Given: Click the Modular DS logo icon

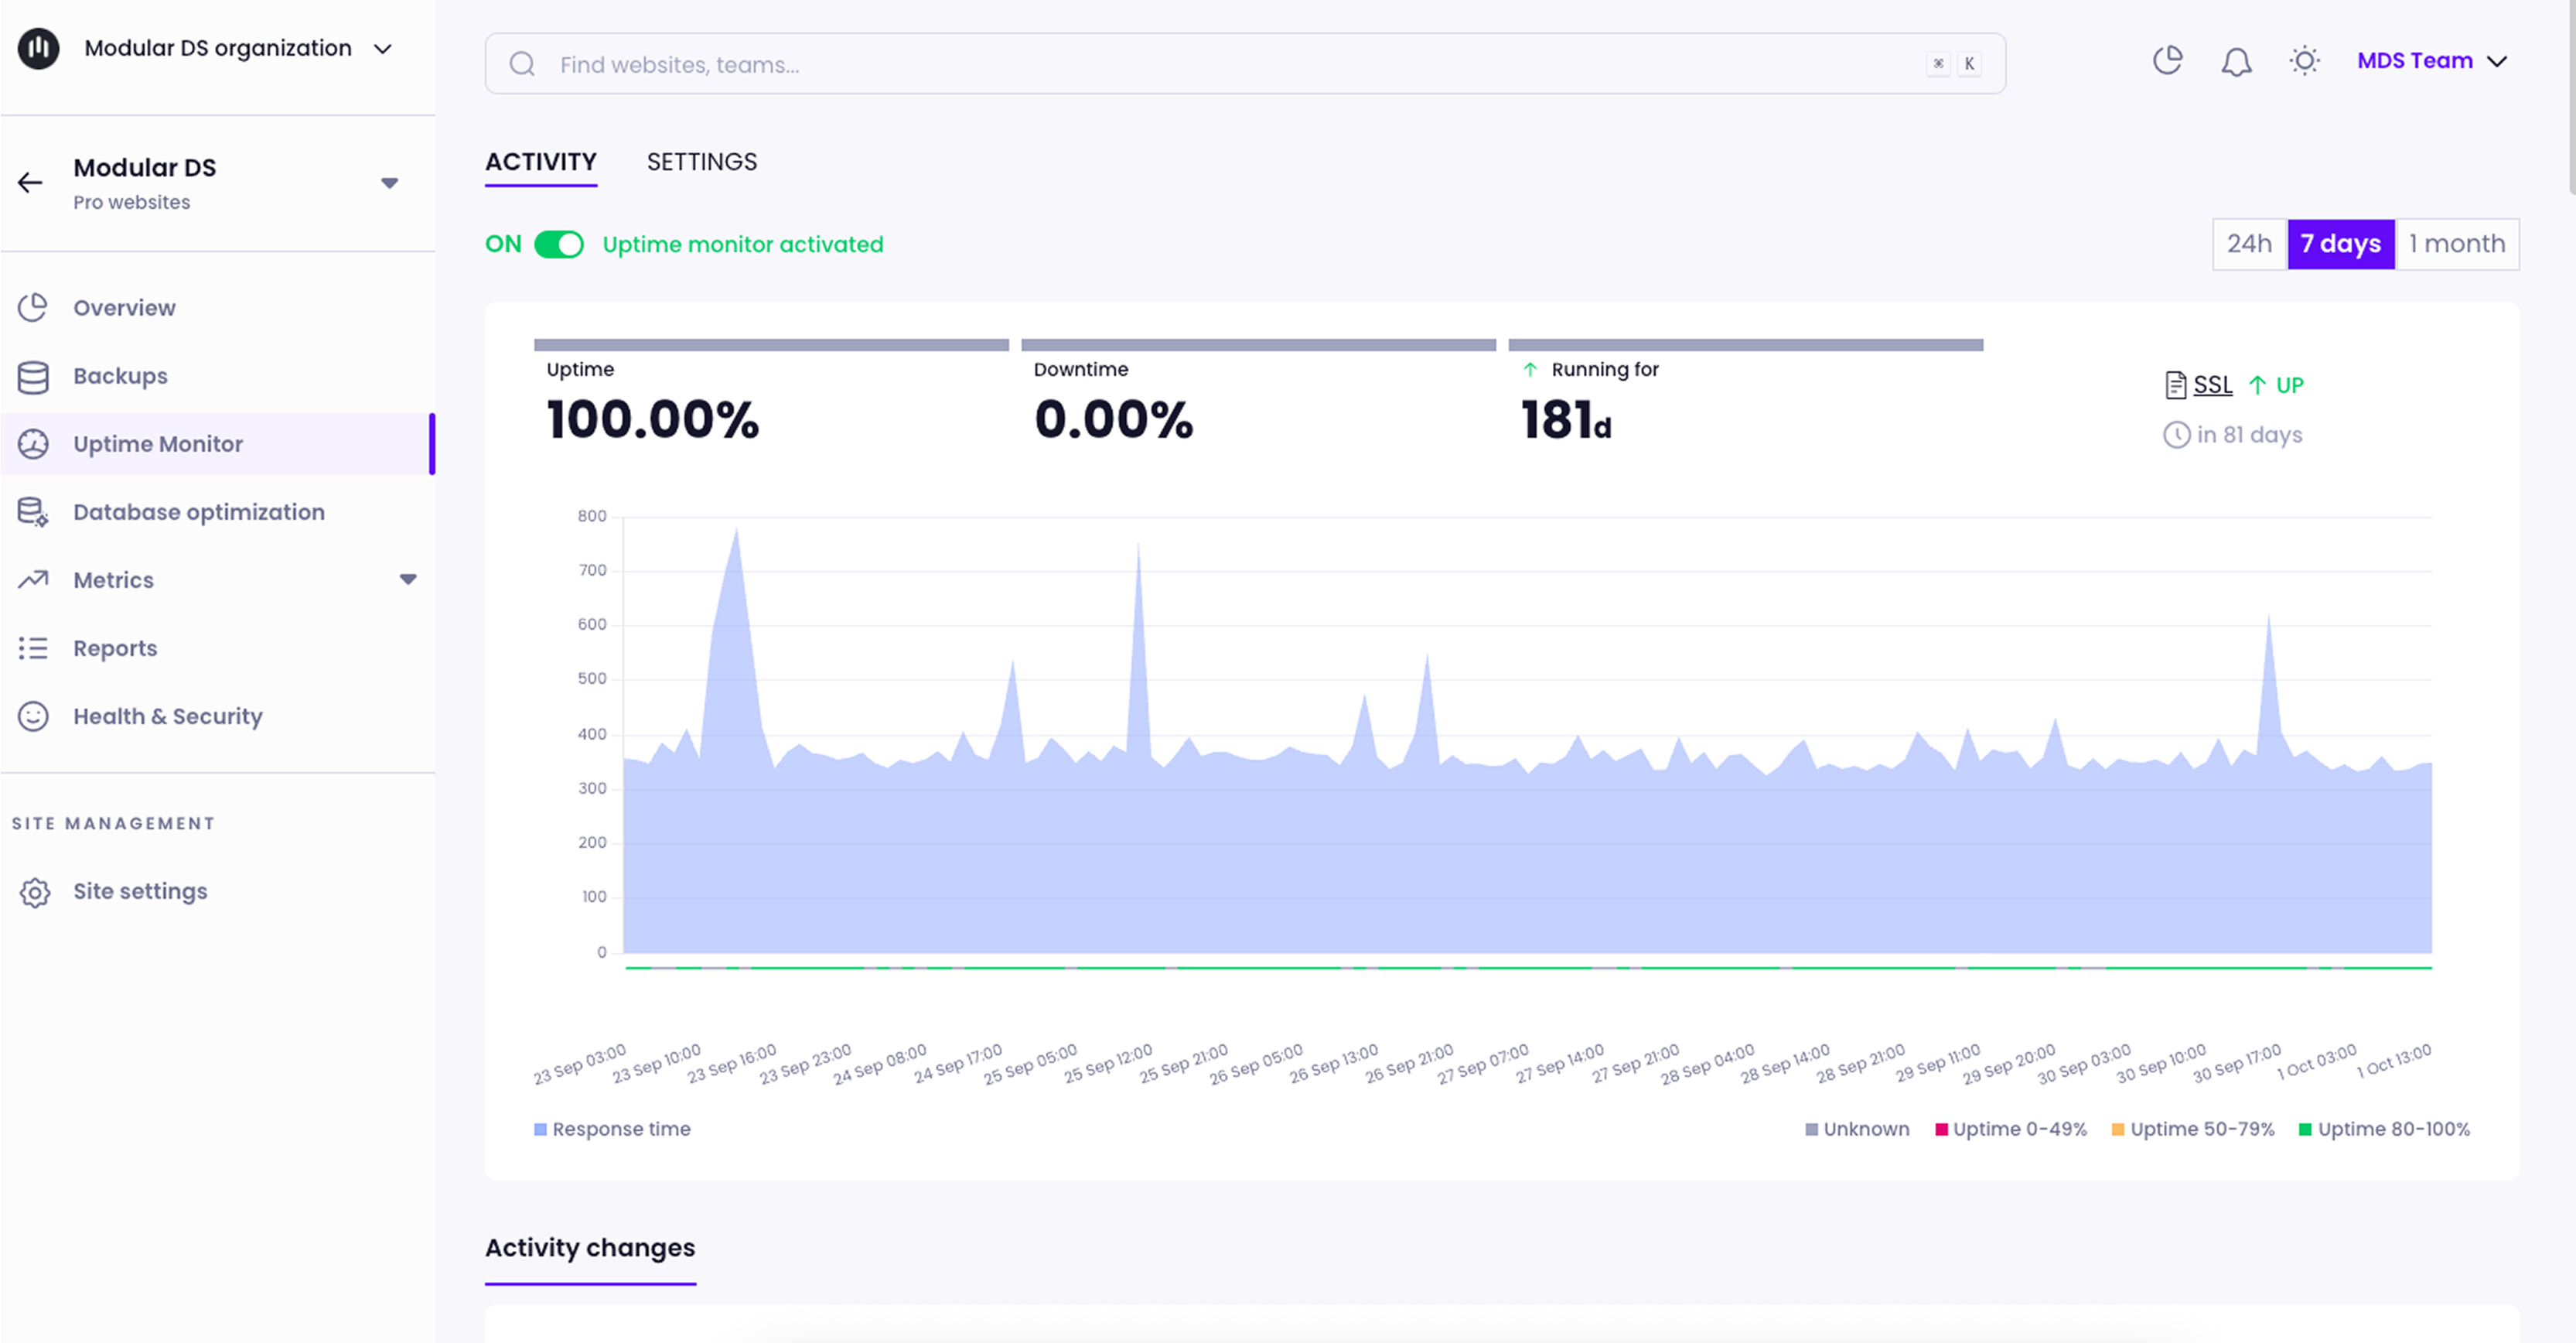Looking at the screenshot, I should pos(39,48).
